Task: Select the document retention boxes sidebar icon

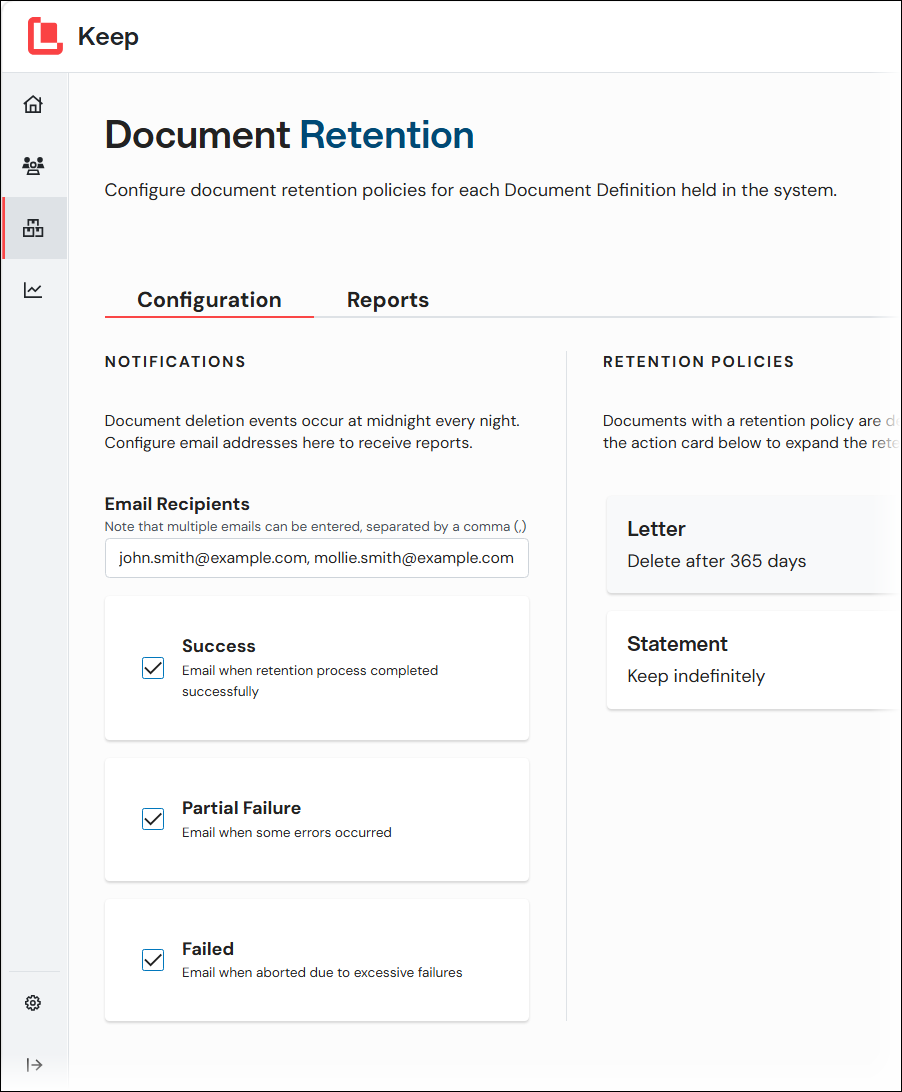Action: tap(33, 228)
